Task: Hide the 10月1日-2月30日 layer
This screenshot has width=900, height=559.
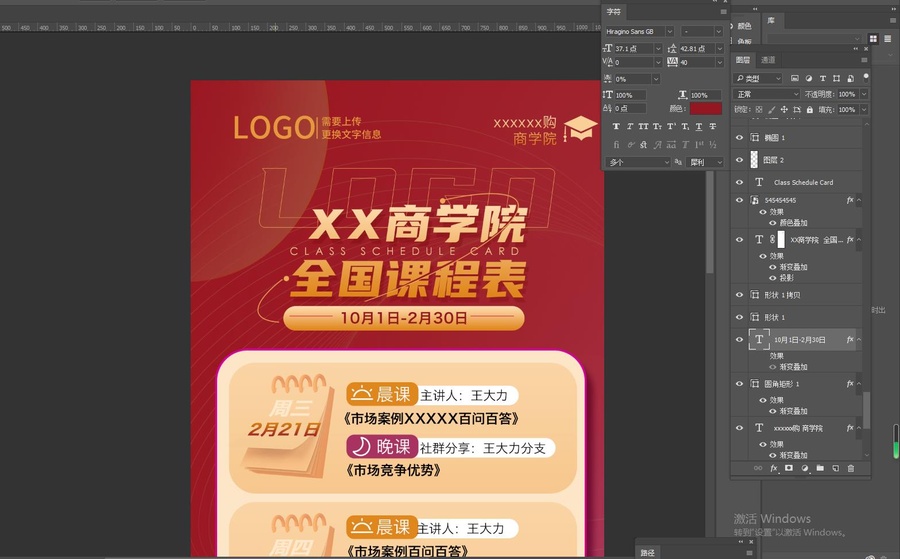Action: point(739,340)
